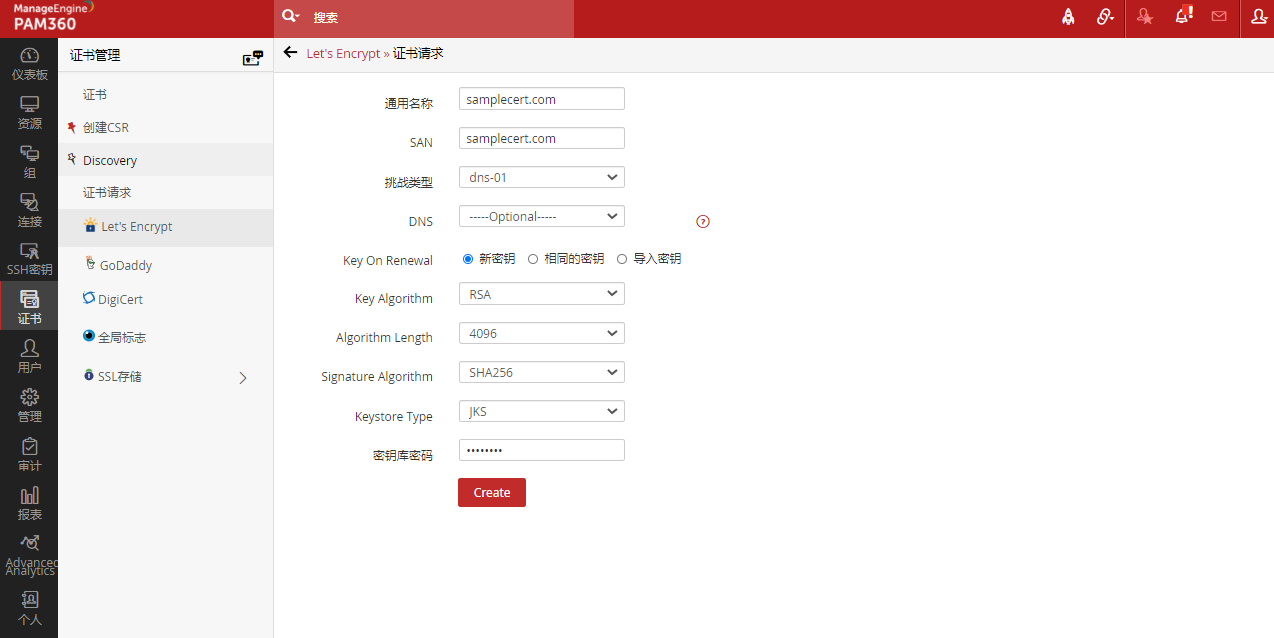Open the DNS Optional dropdown
Viewport: 1274px width, 638px height.
click(x=542, y=216)
